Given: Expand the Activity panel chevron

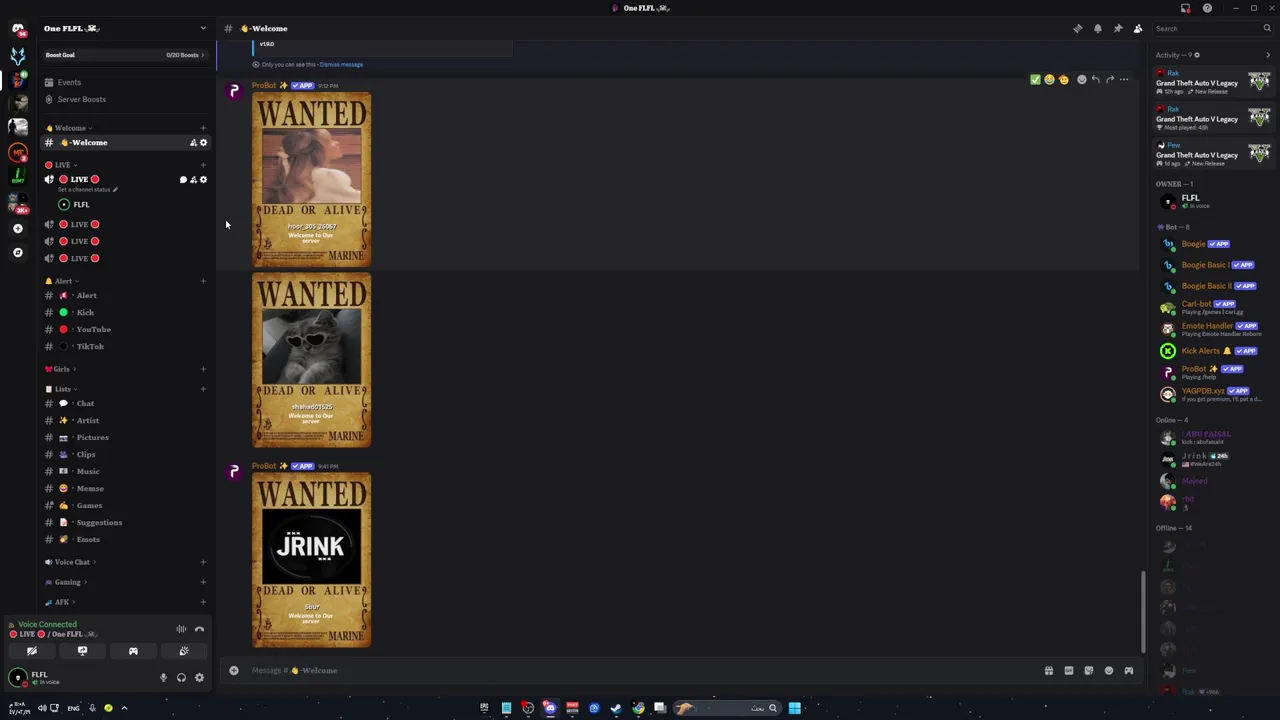Looking at the screenshot, I should [x=1268, y=55].
